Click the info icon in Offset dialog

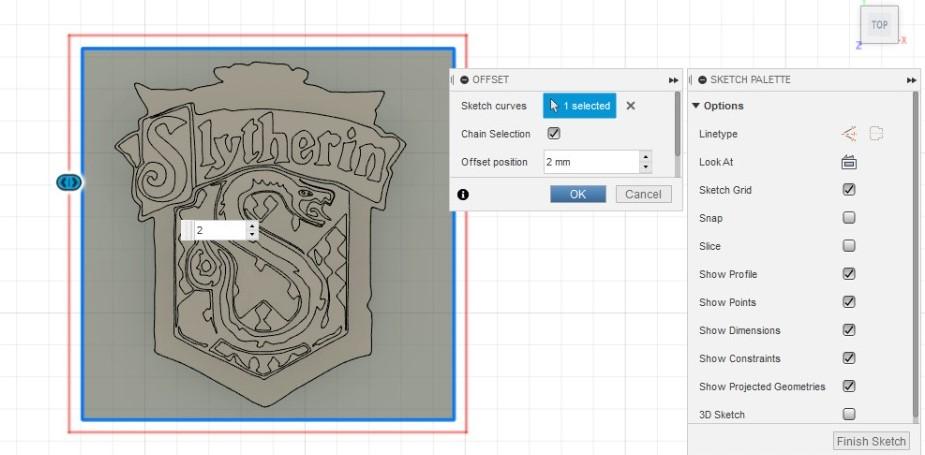463,194
